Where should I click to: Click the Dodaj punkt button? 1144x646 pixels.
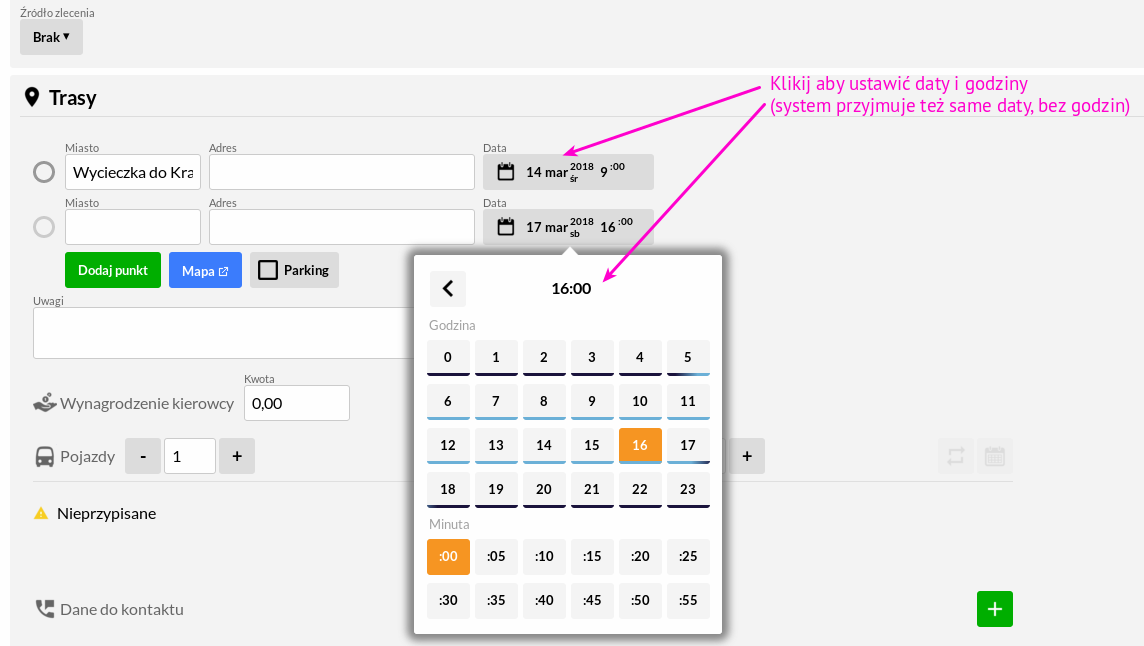click(113, 270)
